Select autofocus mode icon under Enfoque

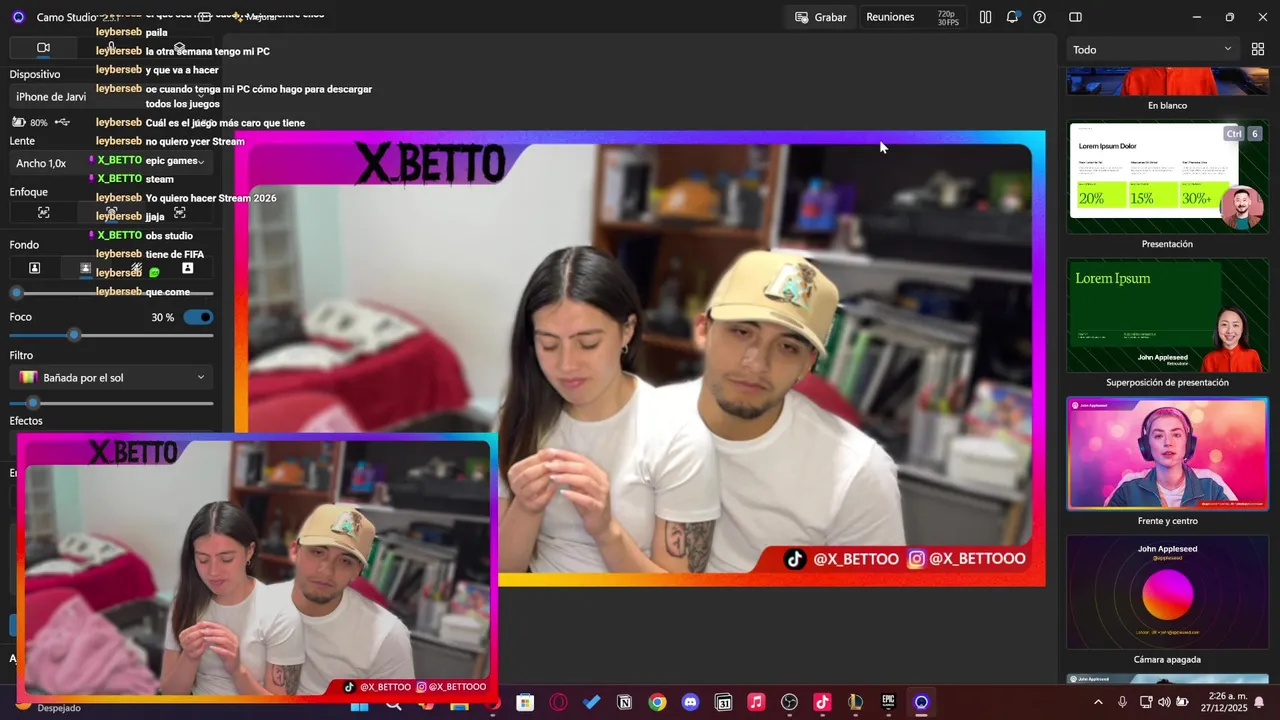pos(43,212)
